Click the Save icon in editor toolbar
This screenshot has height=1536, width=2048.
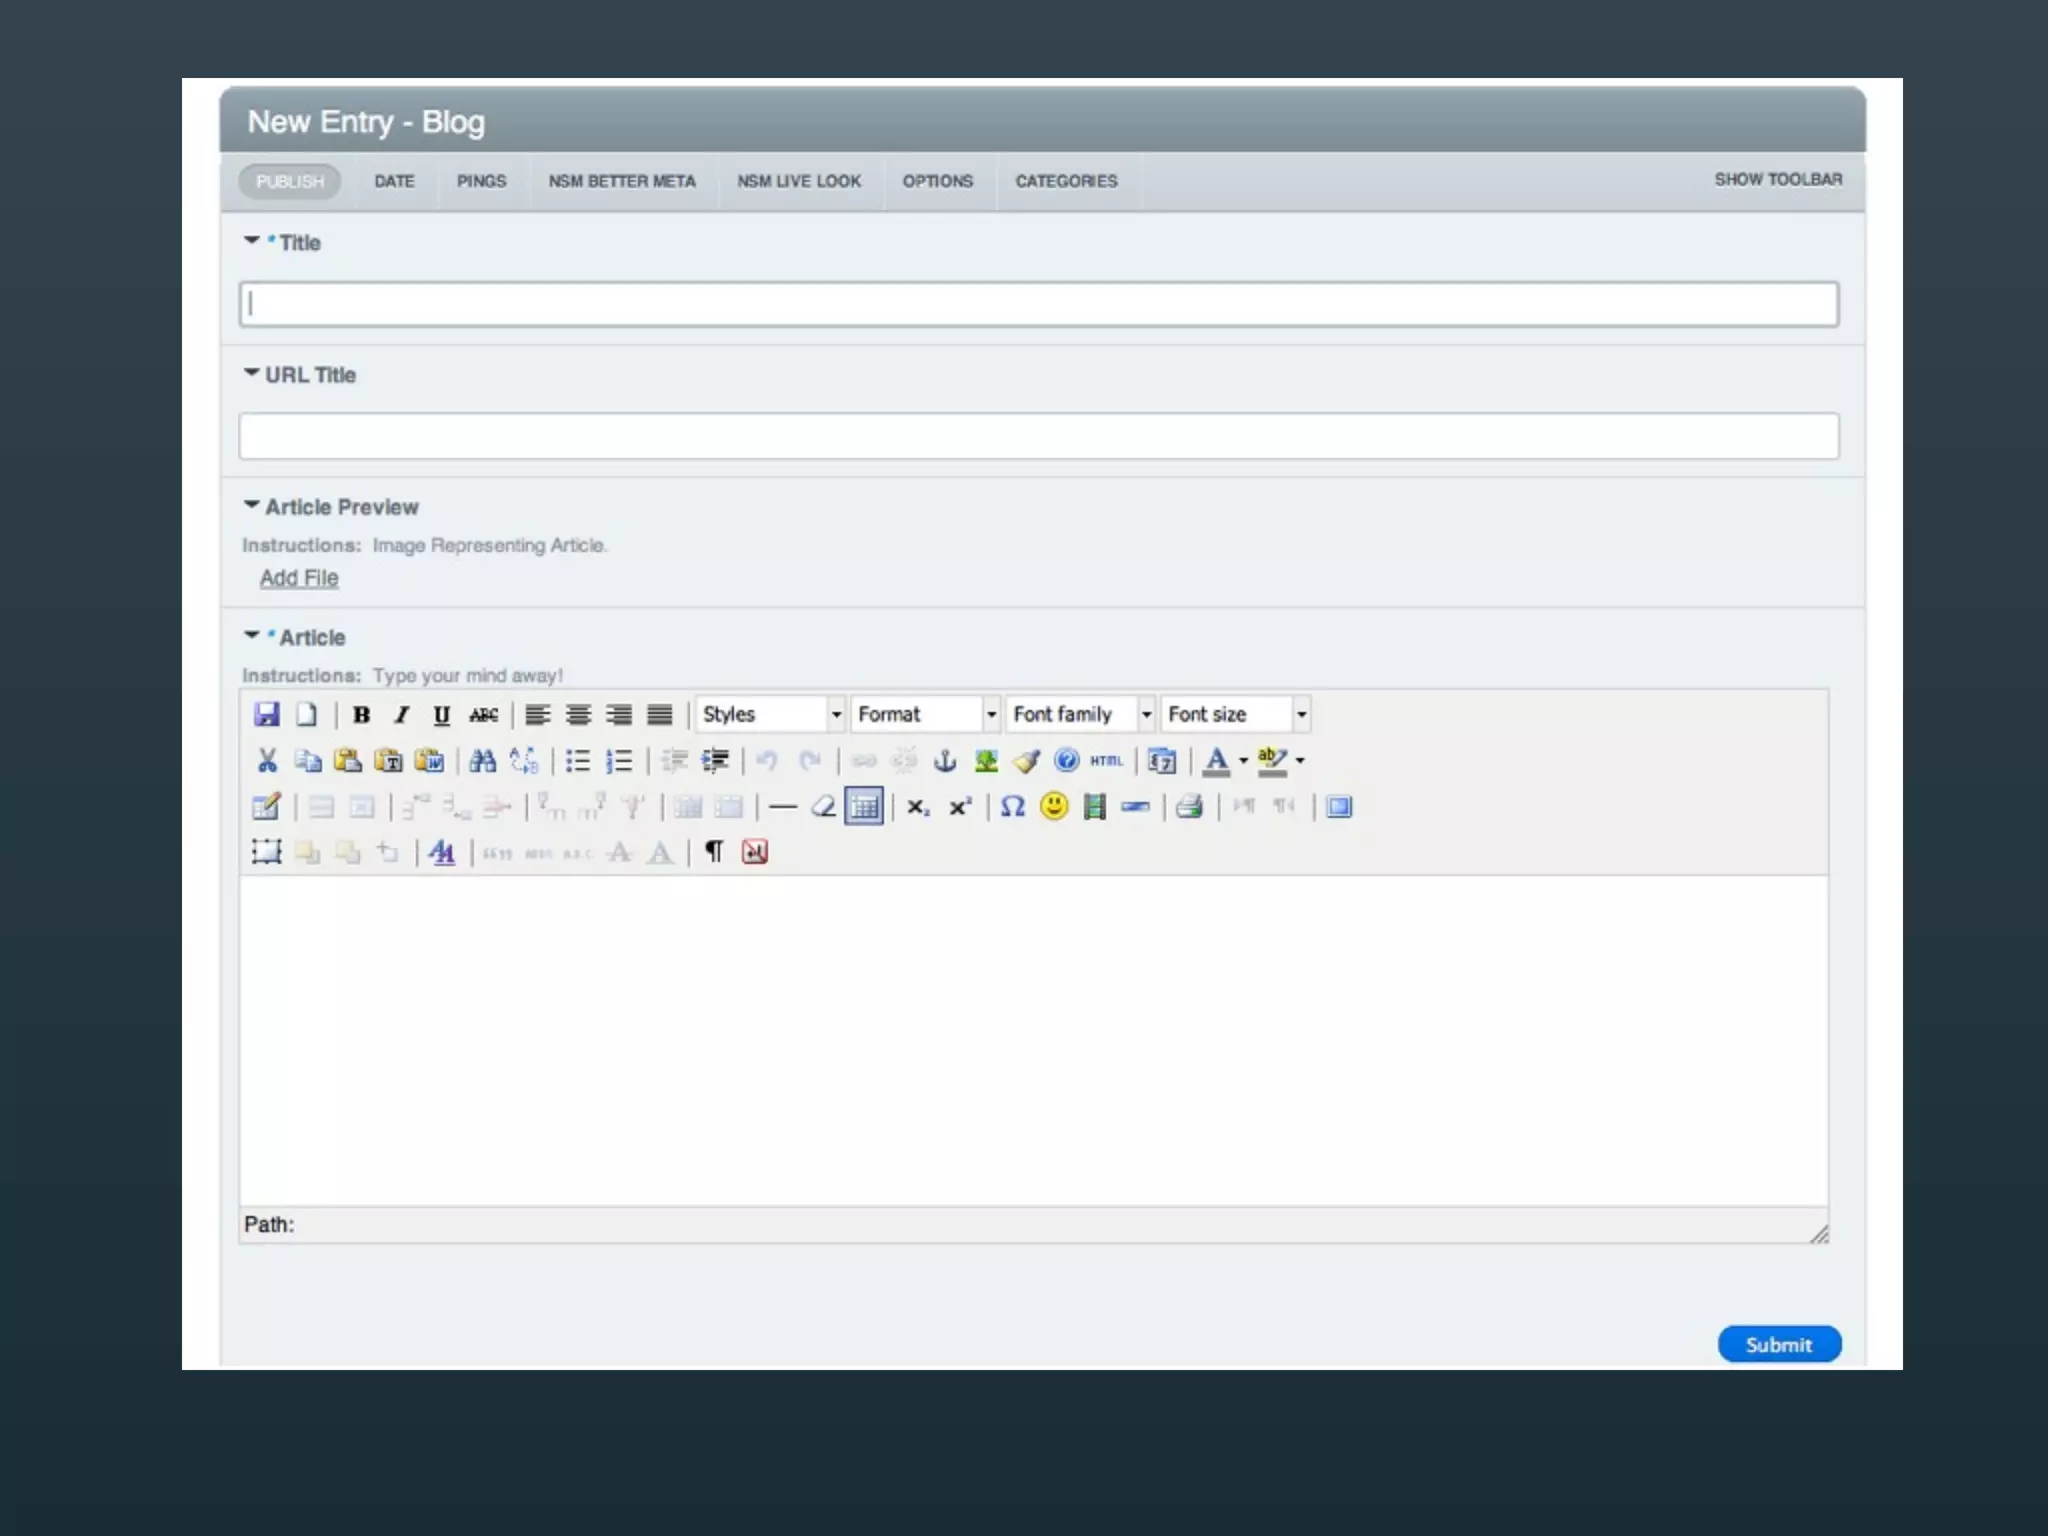266,714
